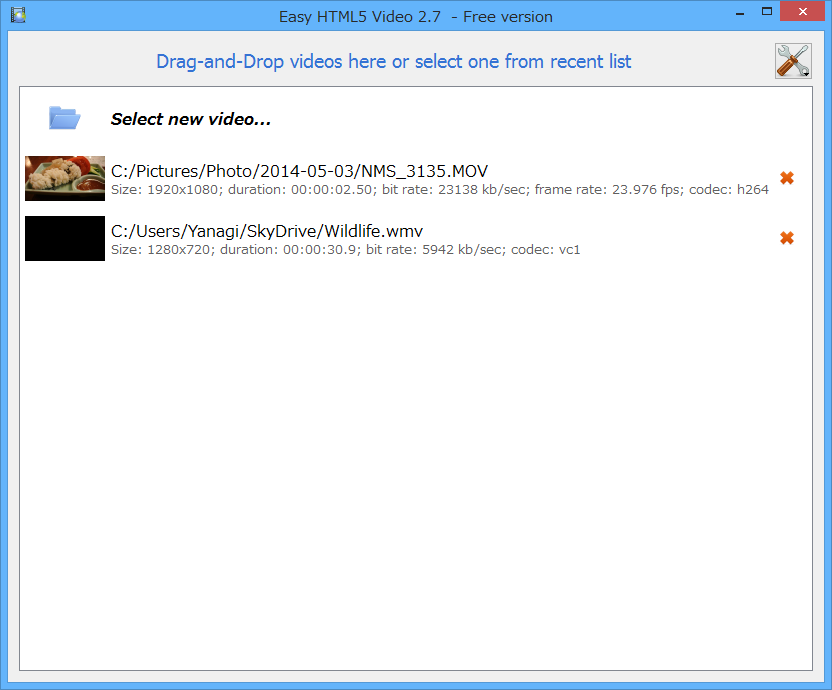Viewport: 832px width, 690px height.
Task: Click the sushi video thumbnail
Action: tap(64, 178)
